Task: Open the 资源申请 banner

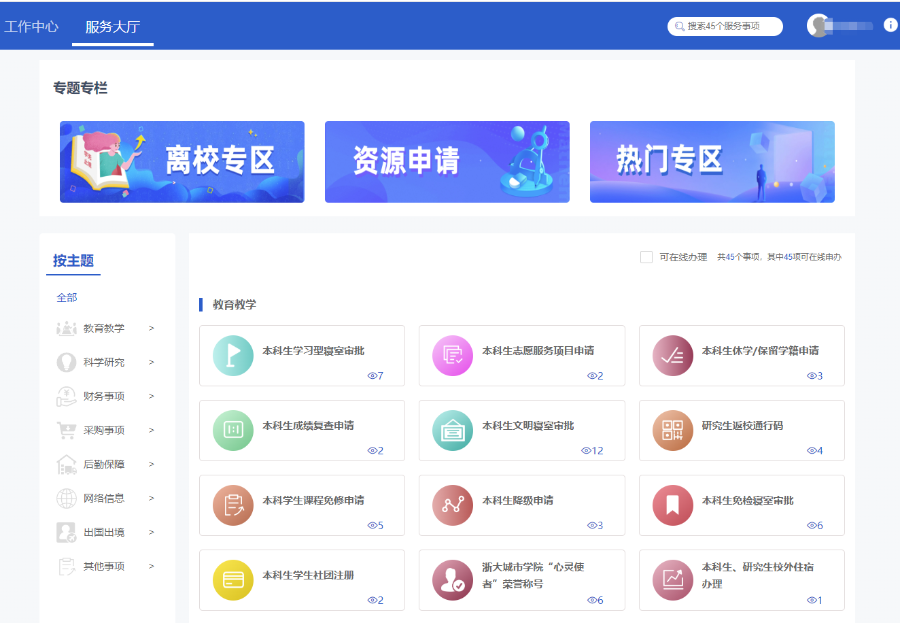Action: tap(447, 162)
